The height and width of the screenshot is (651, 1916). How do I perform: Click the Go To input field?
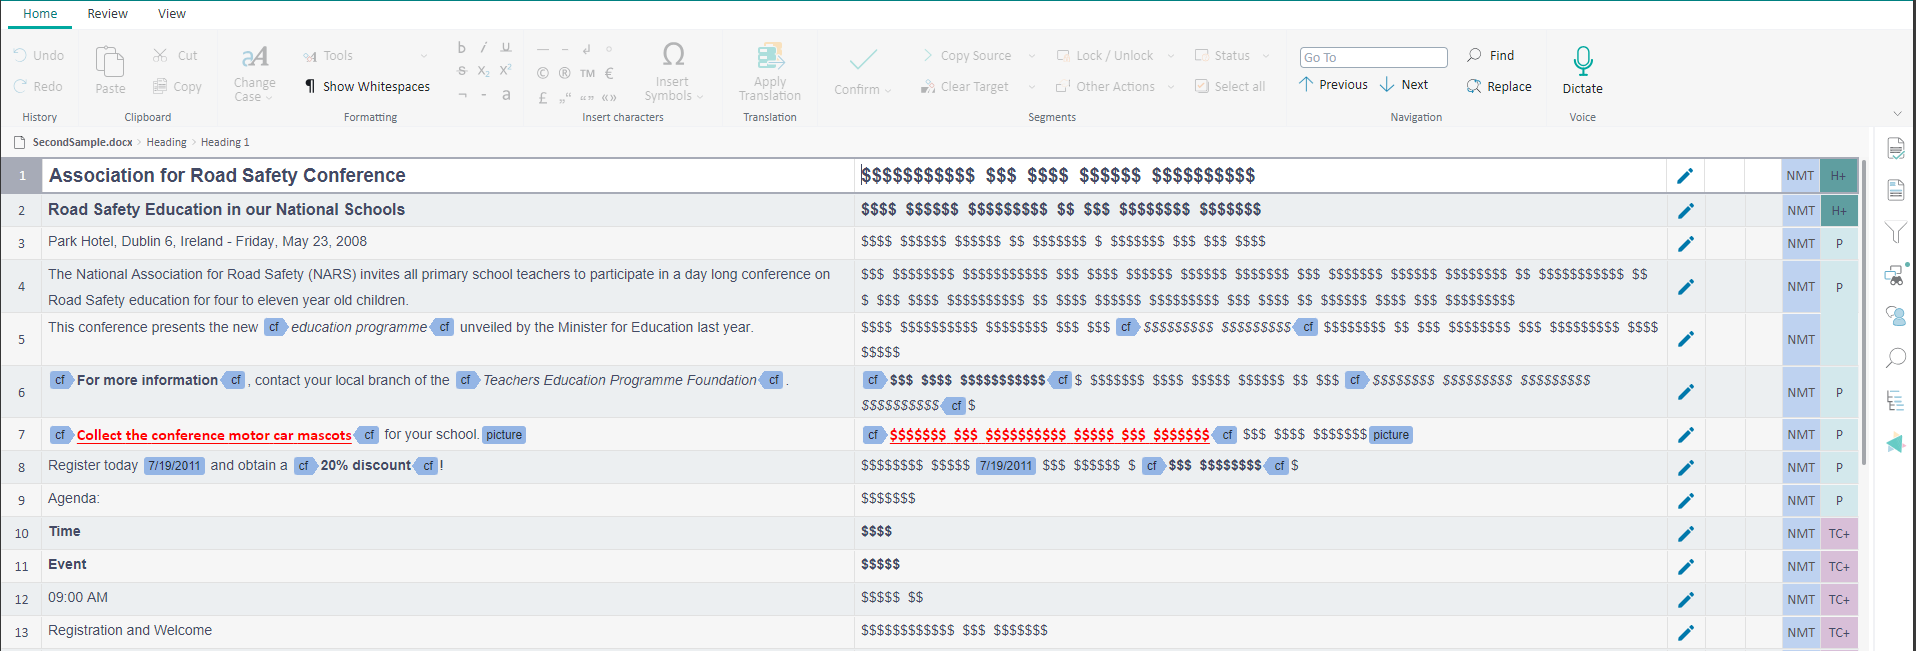[x=1373, y=58]
